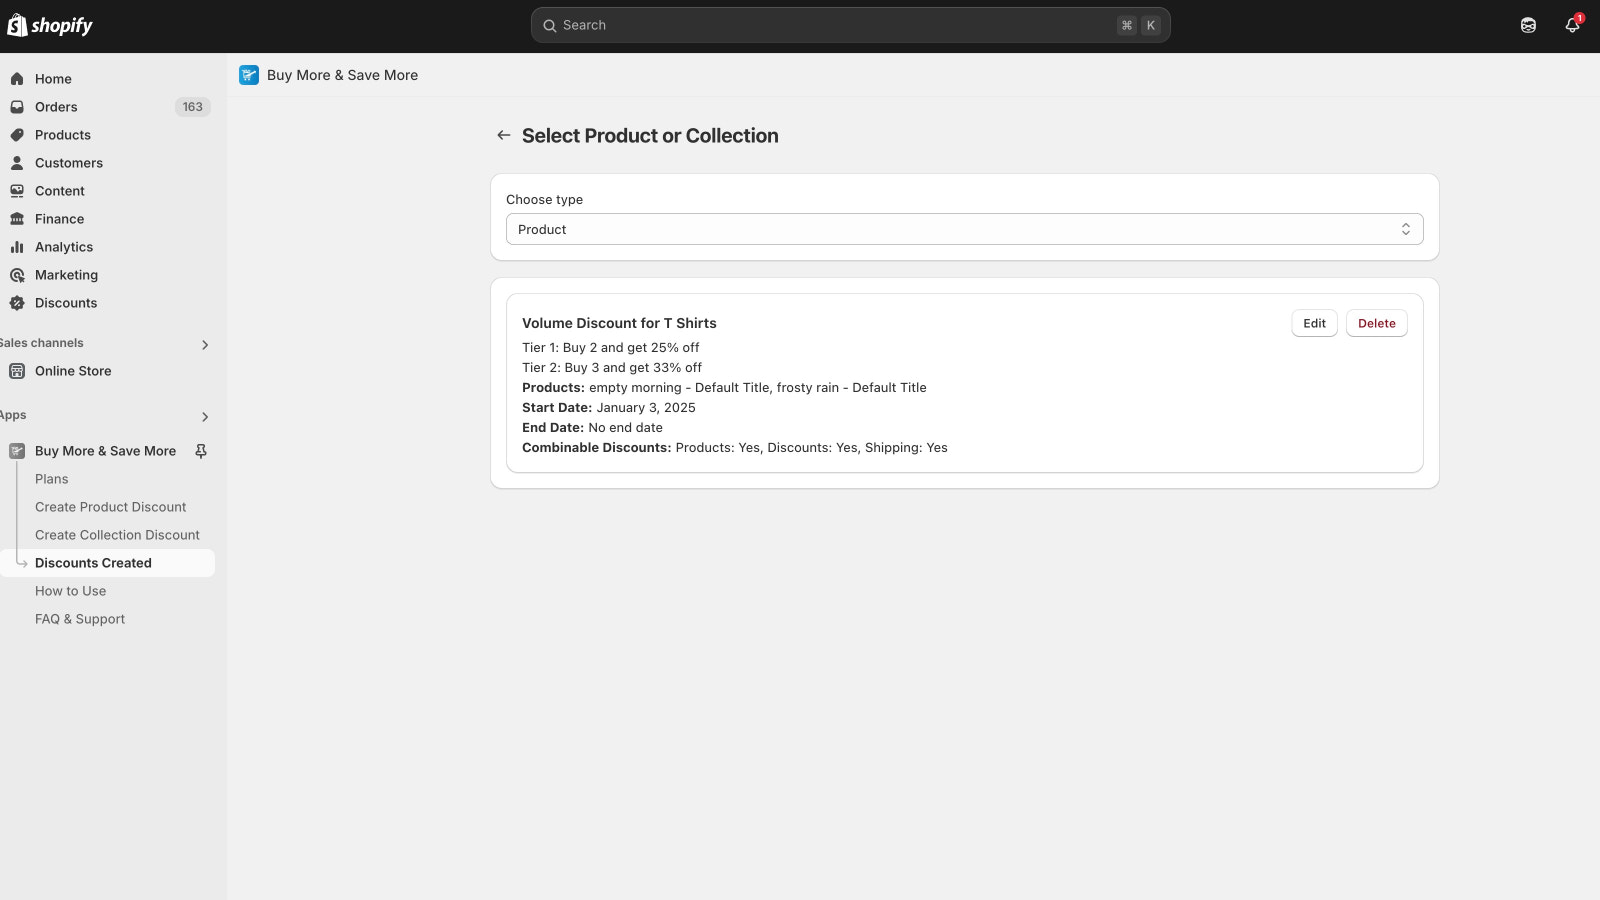This screenshot has width=1600, height=900.
Task: Open Create Product Discount page
Action: [110, 507]
